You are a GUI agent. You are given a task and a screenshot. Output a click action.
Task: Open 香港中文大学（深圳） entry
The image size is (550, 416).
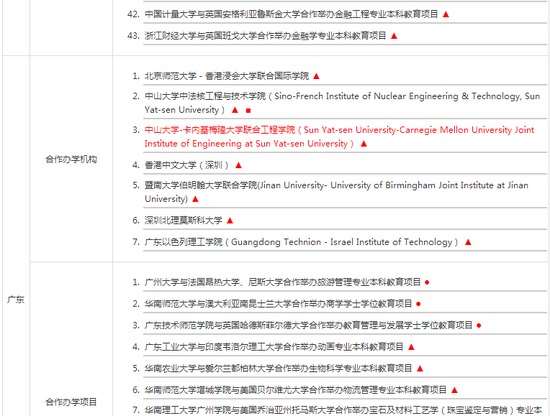pos(187,165)
